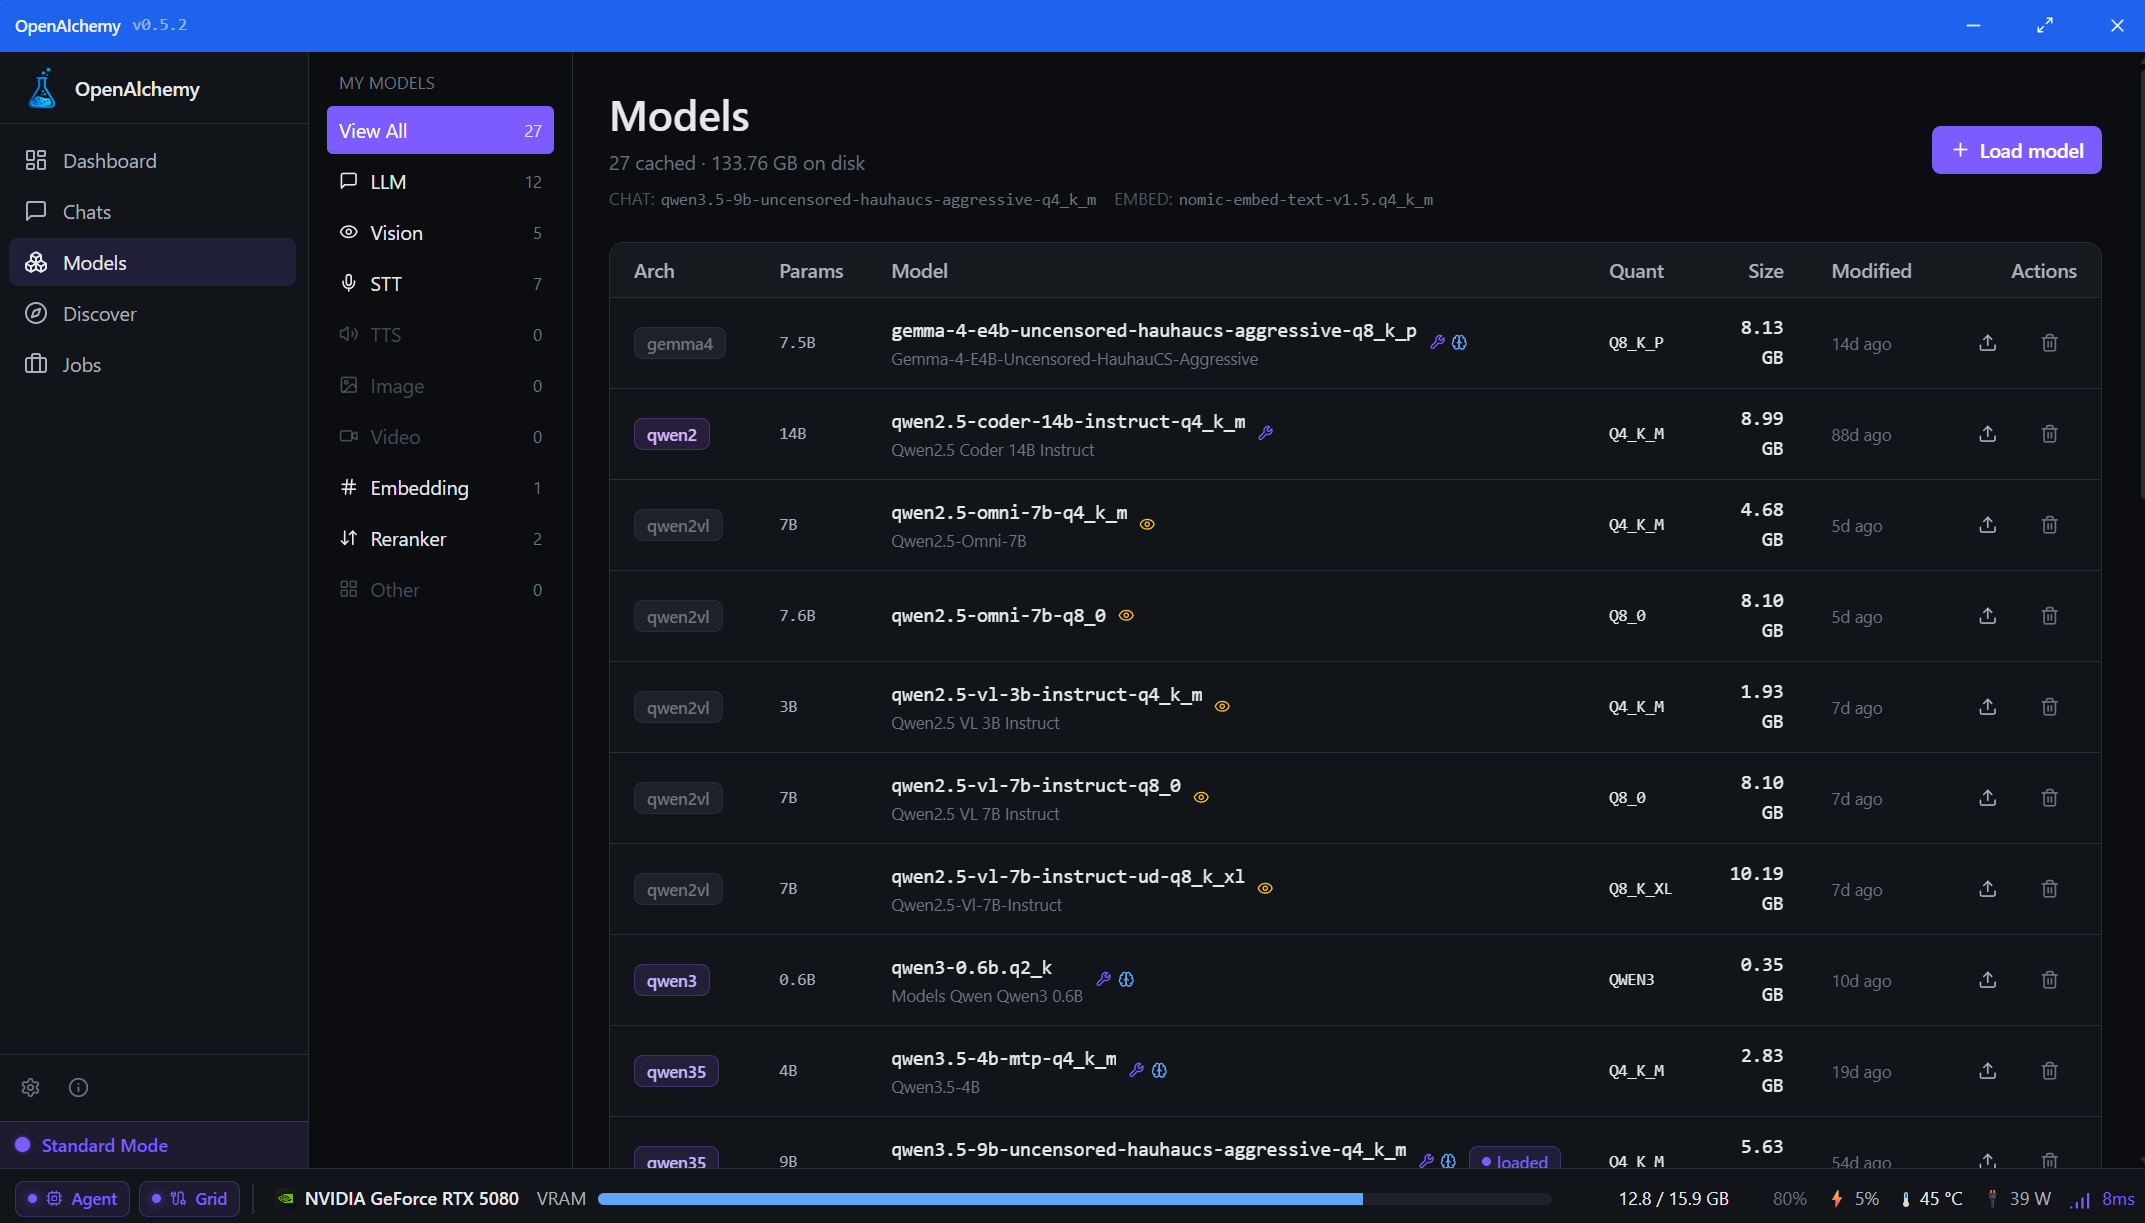Filter models by LLM category
Viewport: 2145px width, 1223px height.
point(440,182)
